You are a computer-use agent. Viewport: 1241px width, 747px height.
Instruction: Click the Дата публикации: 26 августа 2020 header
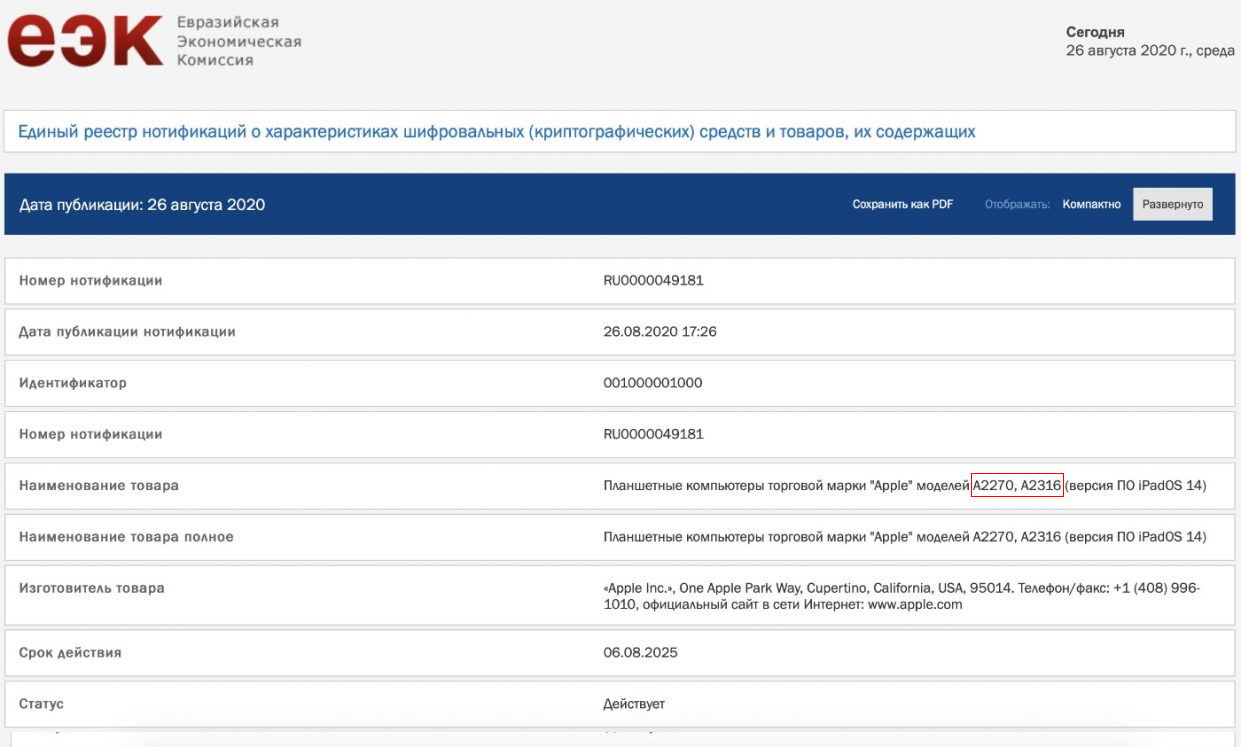(x=142, y=205)
